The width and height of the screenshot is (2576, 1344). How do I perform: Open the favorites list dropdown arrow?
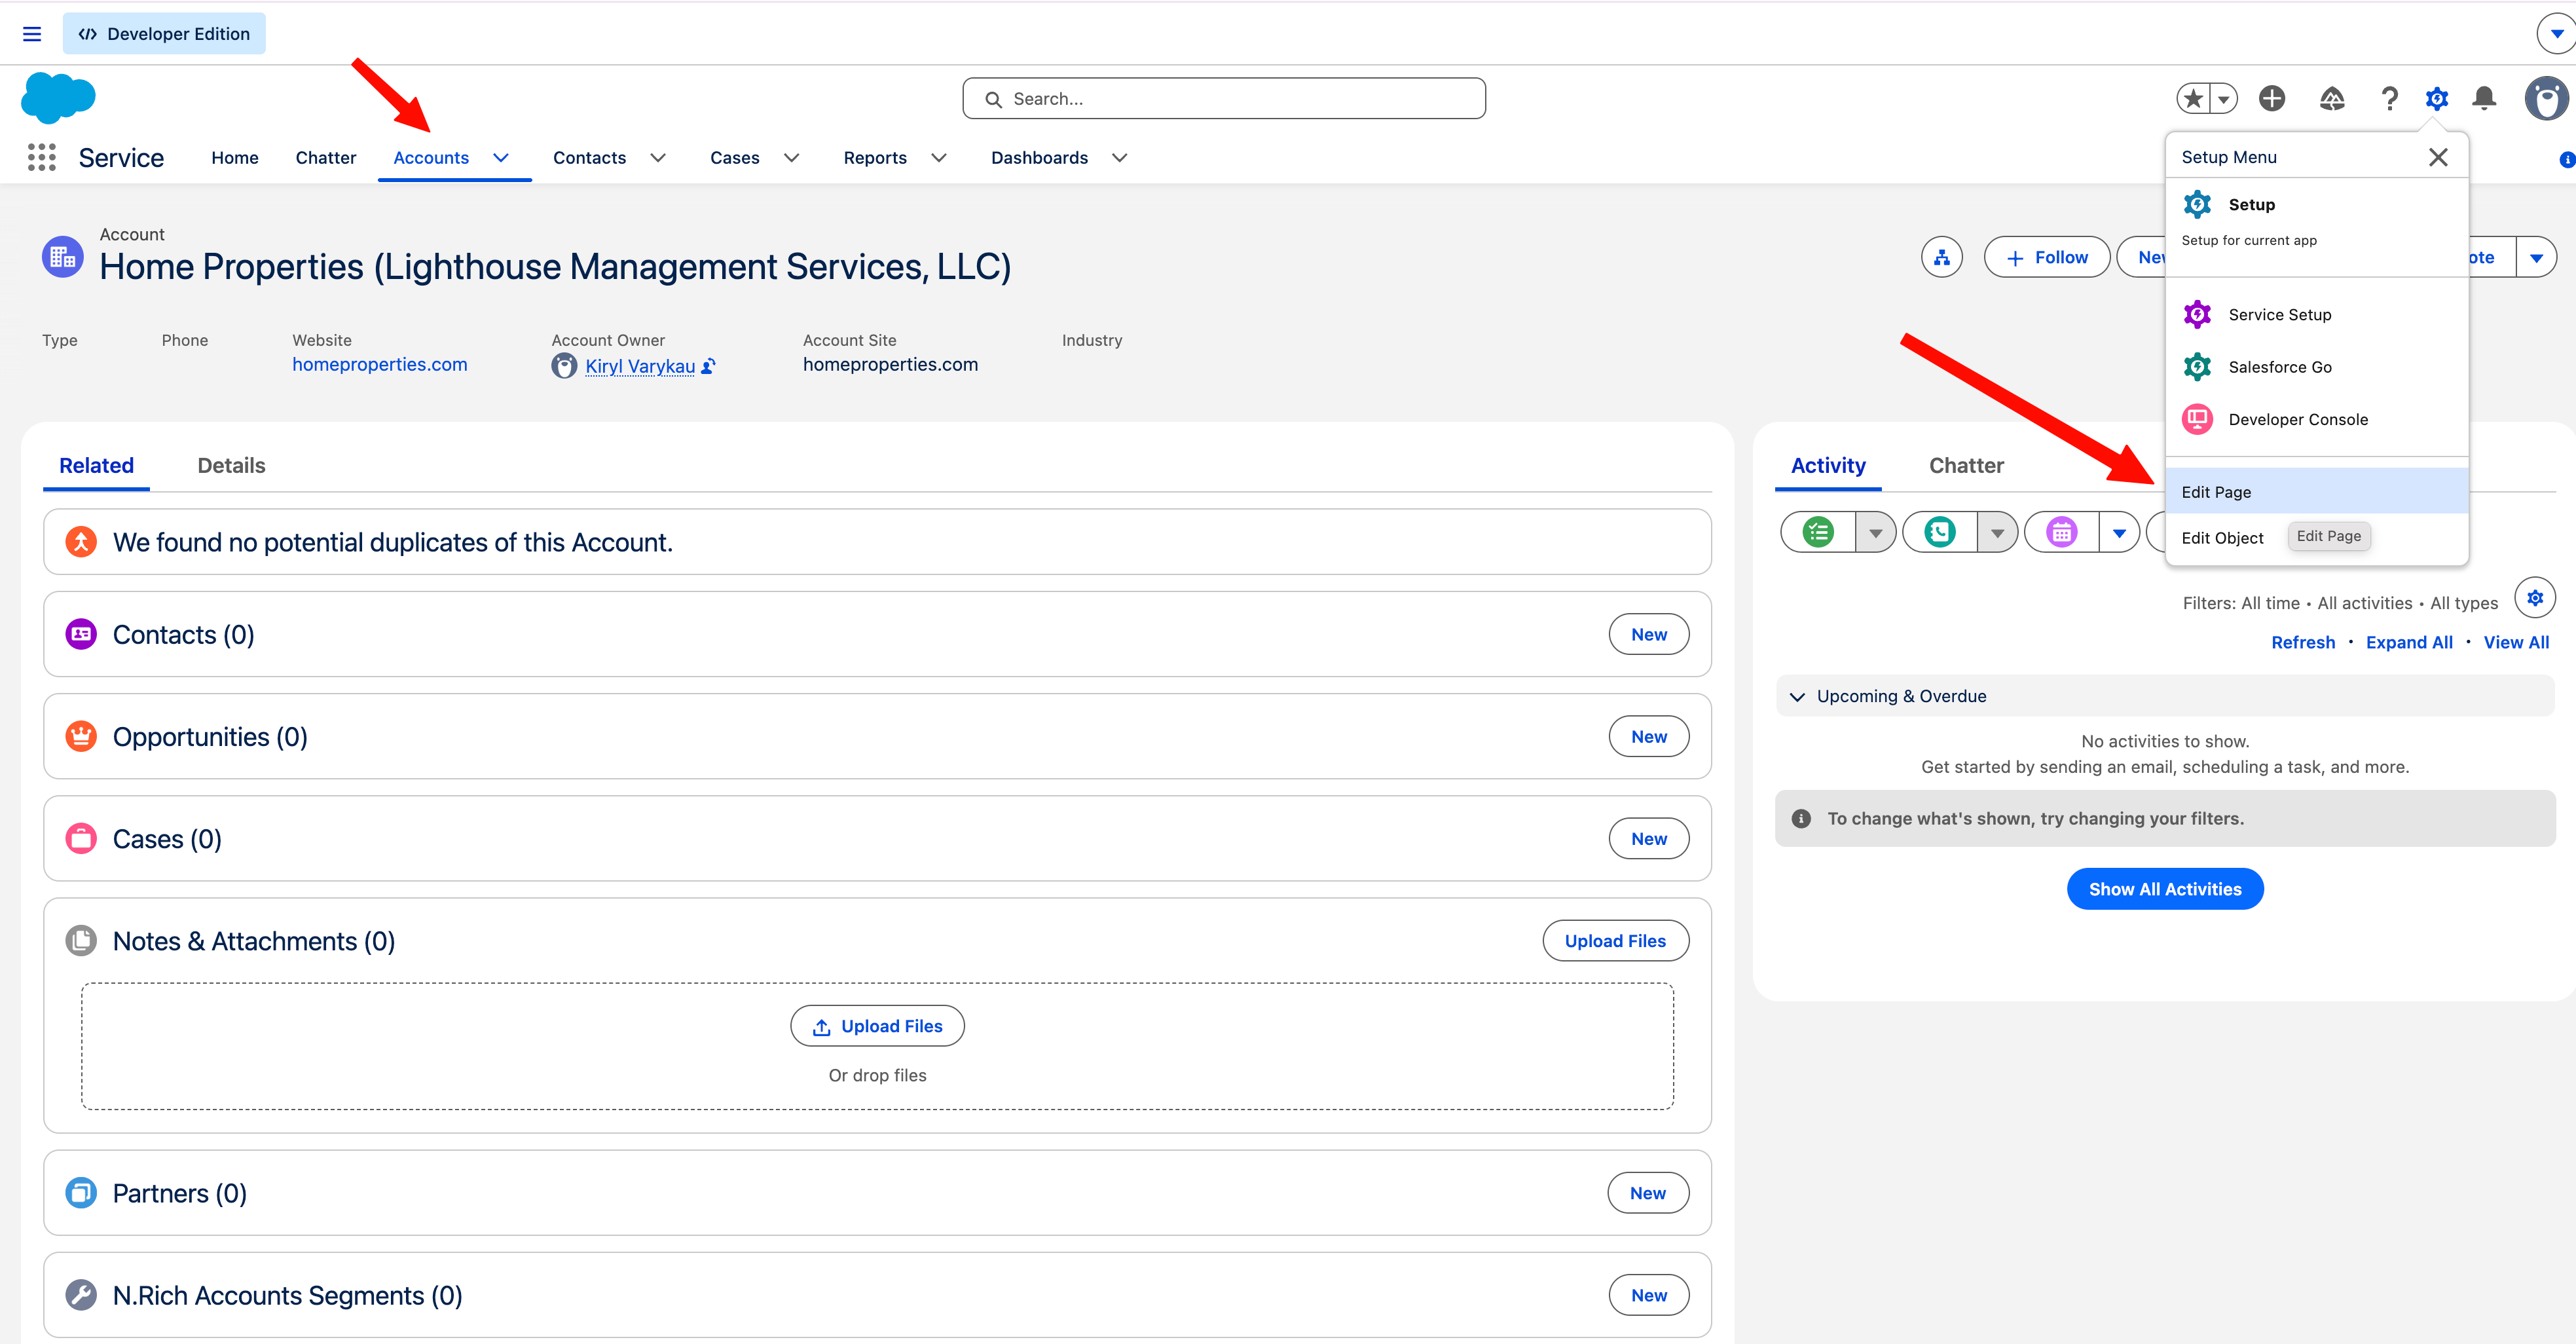coord(2223,98)
